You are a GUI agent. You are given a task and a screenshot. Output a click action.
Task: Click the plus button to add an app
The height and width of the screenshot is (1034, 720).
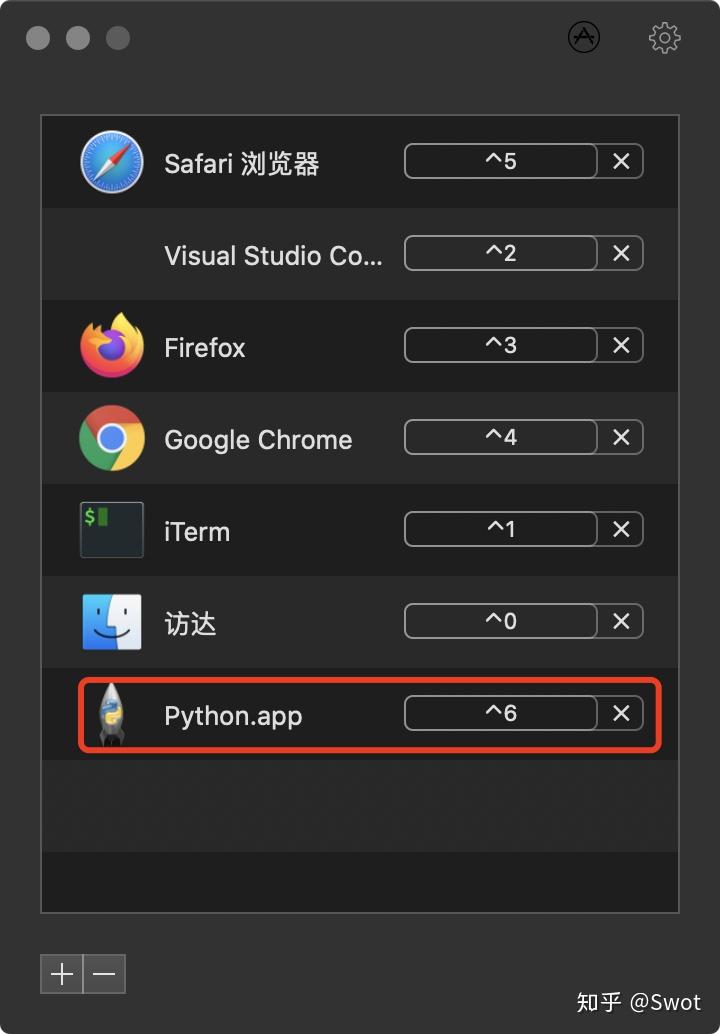[60, 974]
